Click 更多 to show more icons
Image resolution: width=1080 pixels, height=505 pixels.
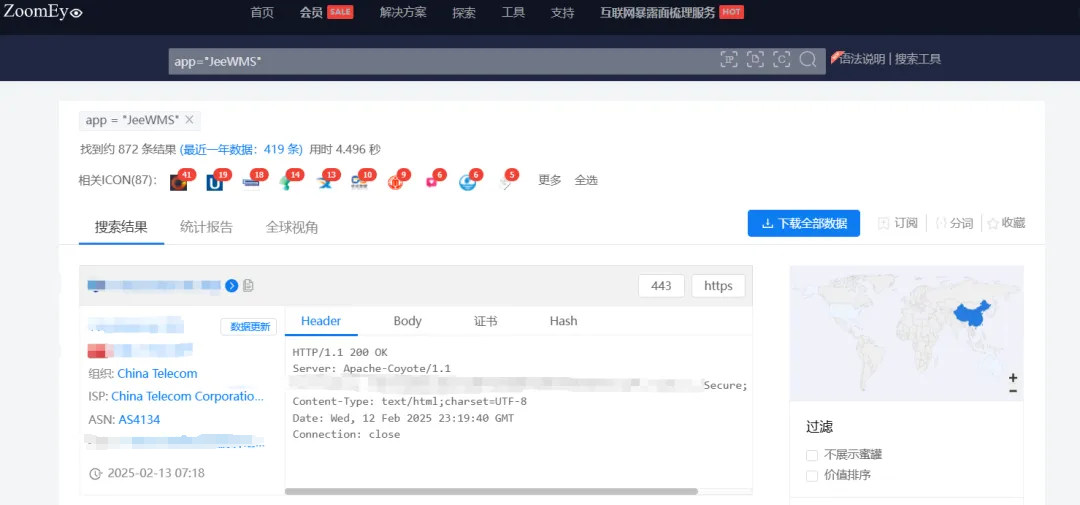[x=550, y=181]
